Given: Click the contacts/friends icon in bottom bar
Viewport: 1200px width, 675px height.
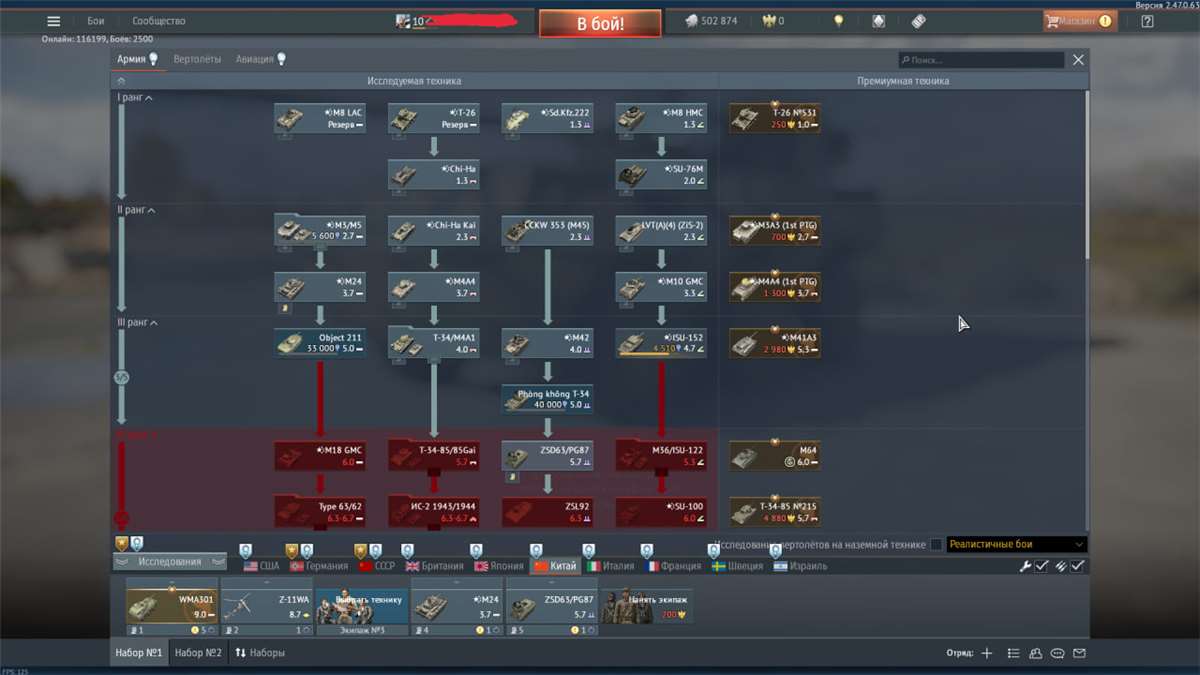Looking at the screenshot, I should (x=1036, y=653).
